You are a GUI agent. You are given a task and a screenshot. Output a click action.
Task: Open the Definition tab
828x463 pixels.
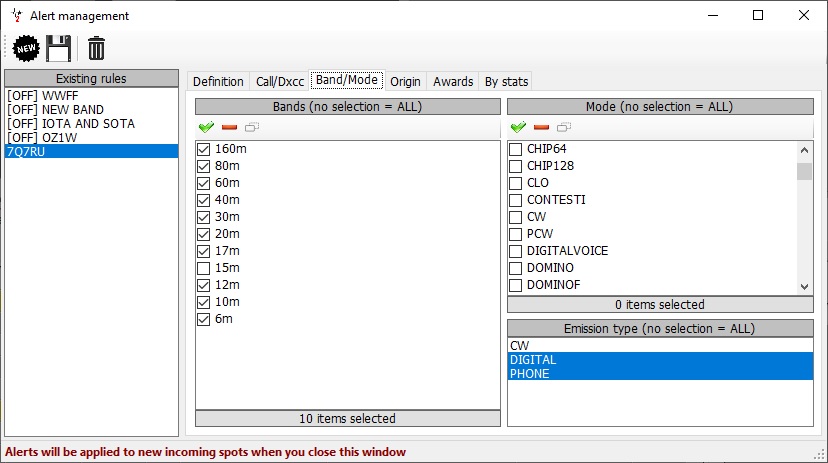[x=218, y=82]
